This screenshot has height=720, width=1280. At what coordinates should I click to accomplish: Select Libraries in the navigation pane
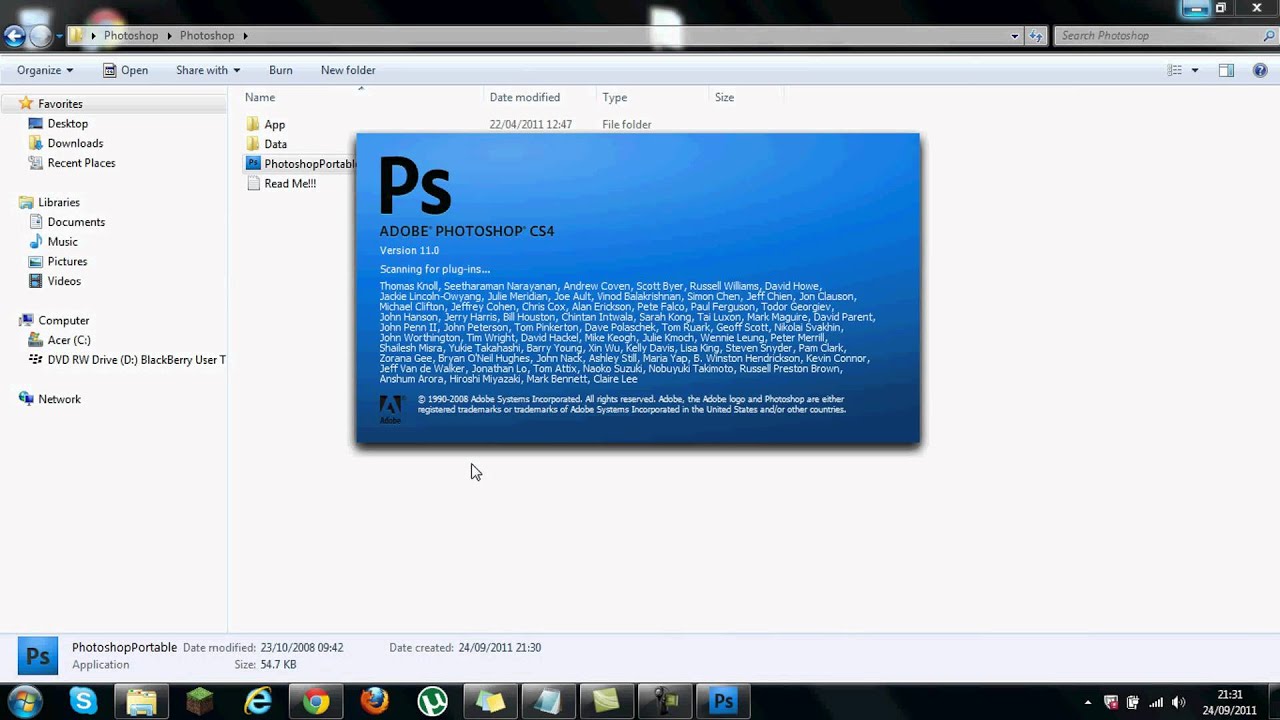59,202
